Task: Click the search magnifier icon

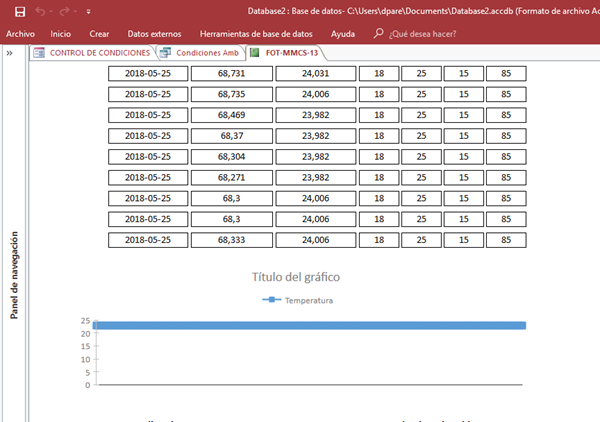Action: (x=378, y=33)
